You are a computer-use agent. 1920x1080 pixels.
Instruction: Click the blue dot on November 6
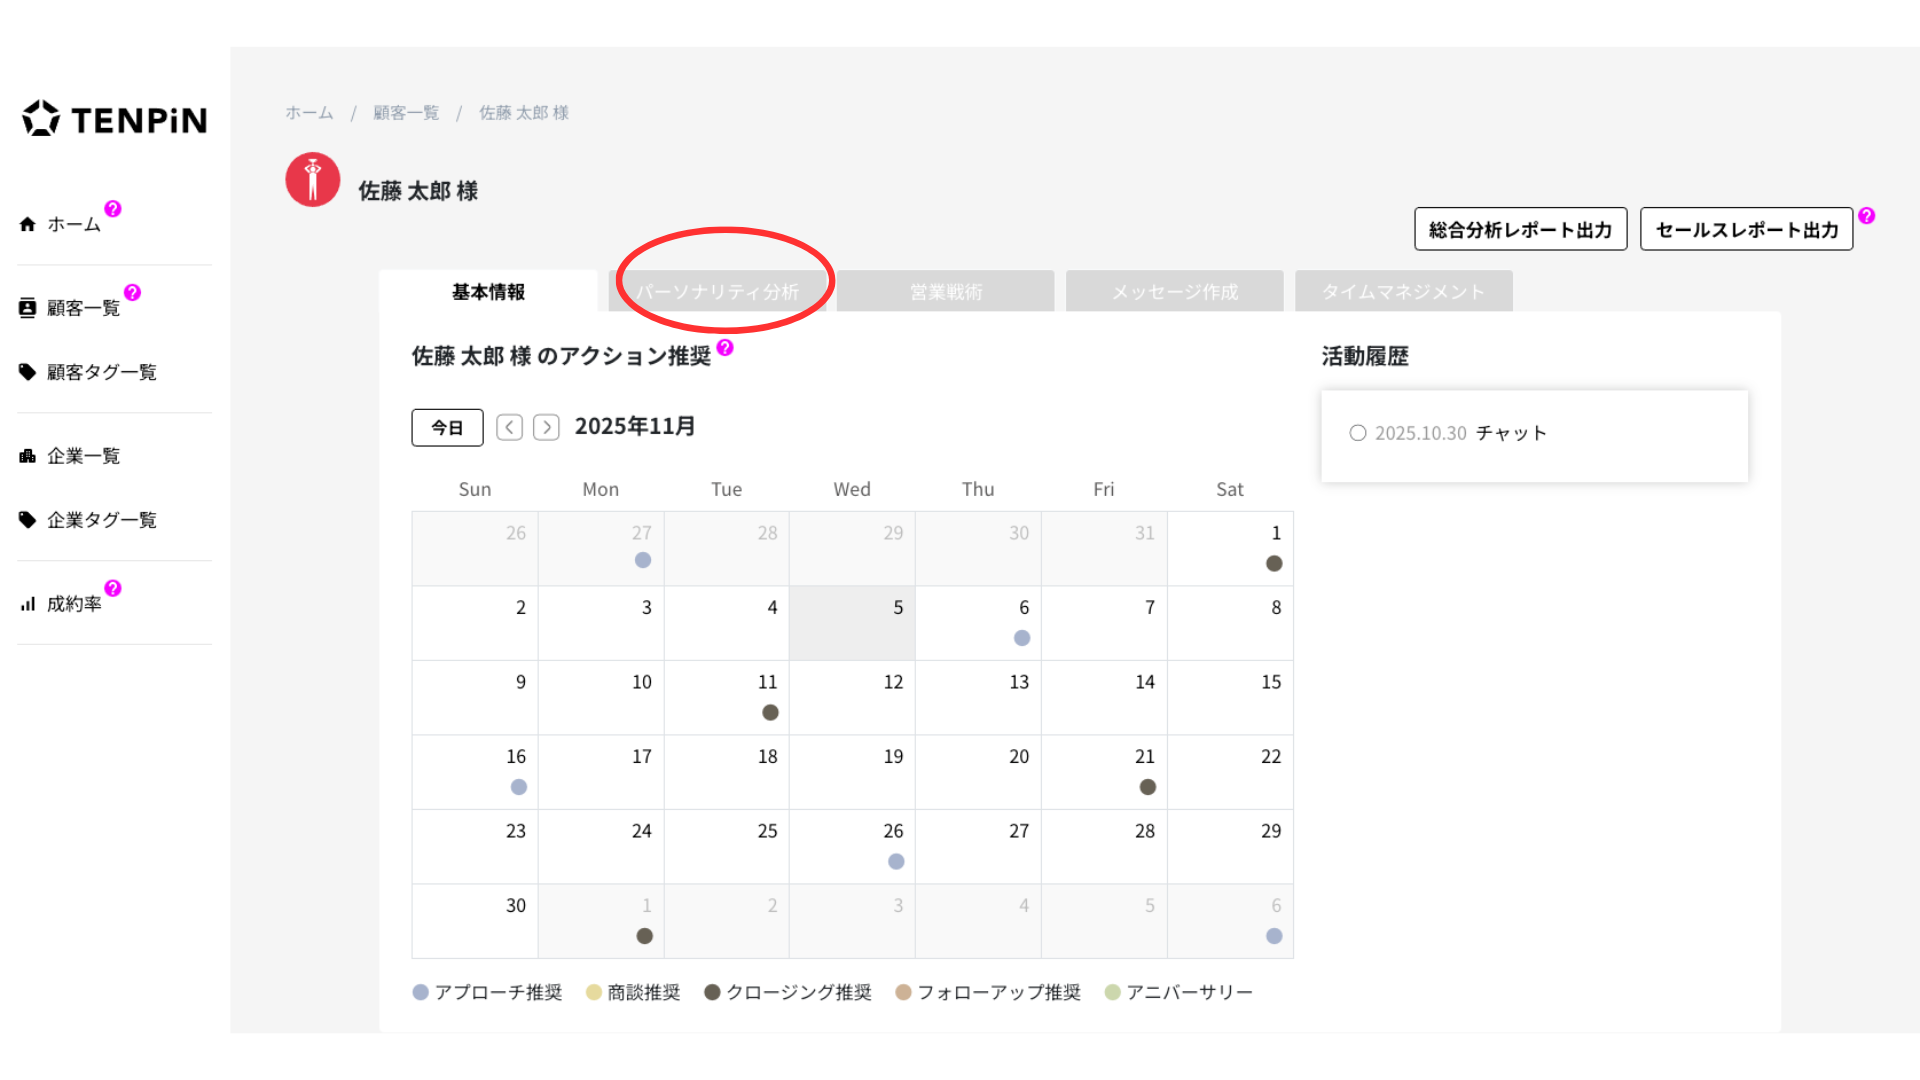1021,638
